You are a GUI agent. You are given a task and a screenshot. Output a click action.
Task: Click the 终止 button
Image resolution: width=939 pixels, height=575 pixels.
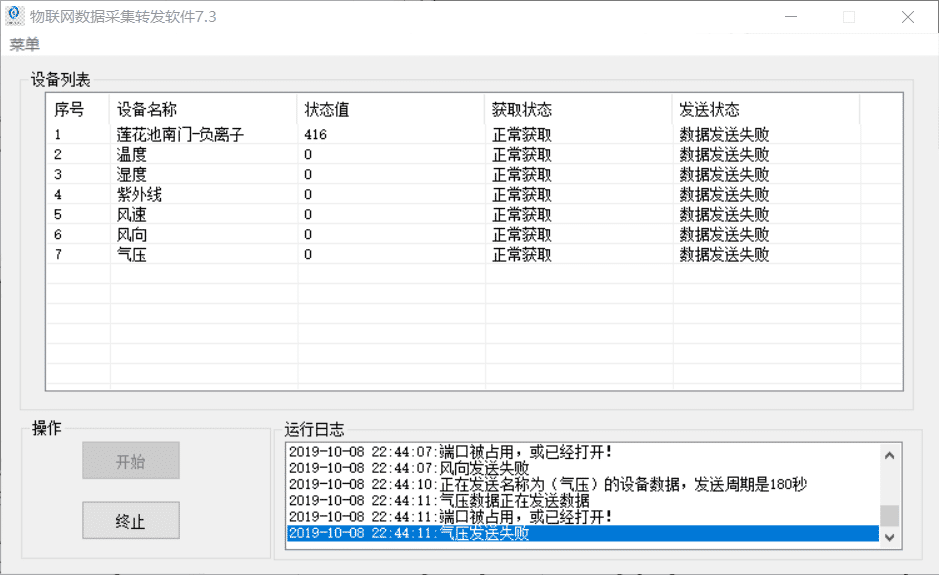[x=131, y=521]
